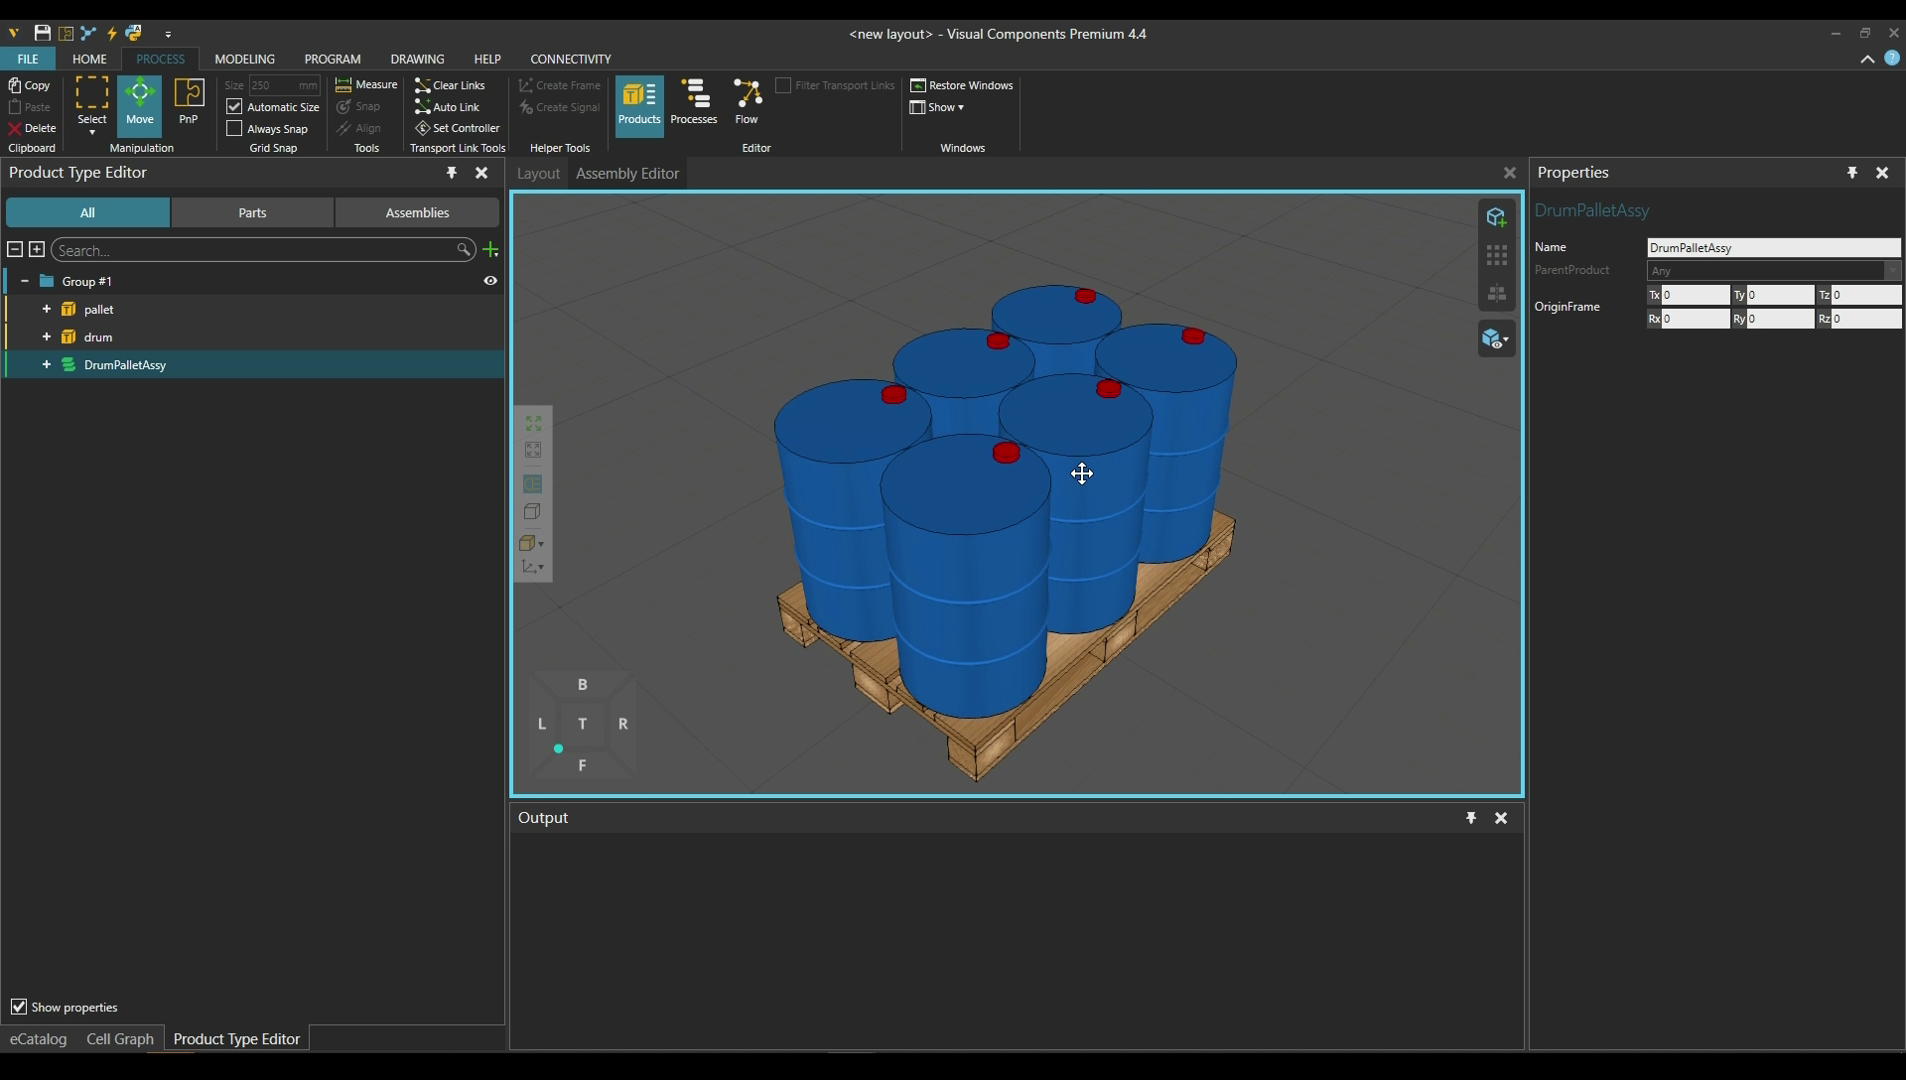Click the Clear Links tool
Viewport: 1906px width, 1080px height.
tap(450, 85)
